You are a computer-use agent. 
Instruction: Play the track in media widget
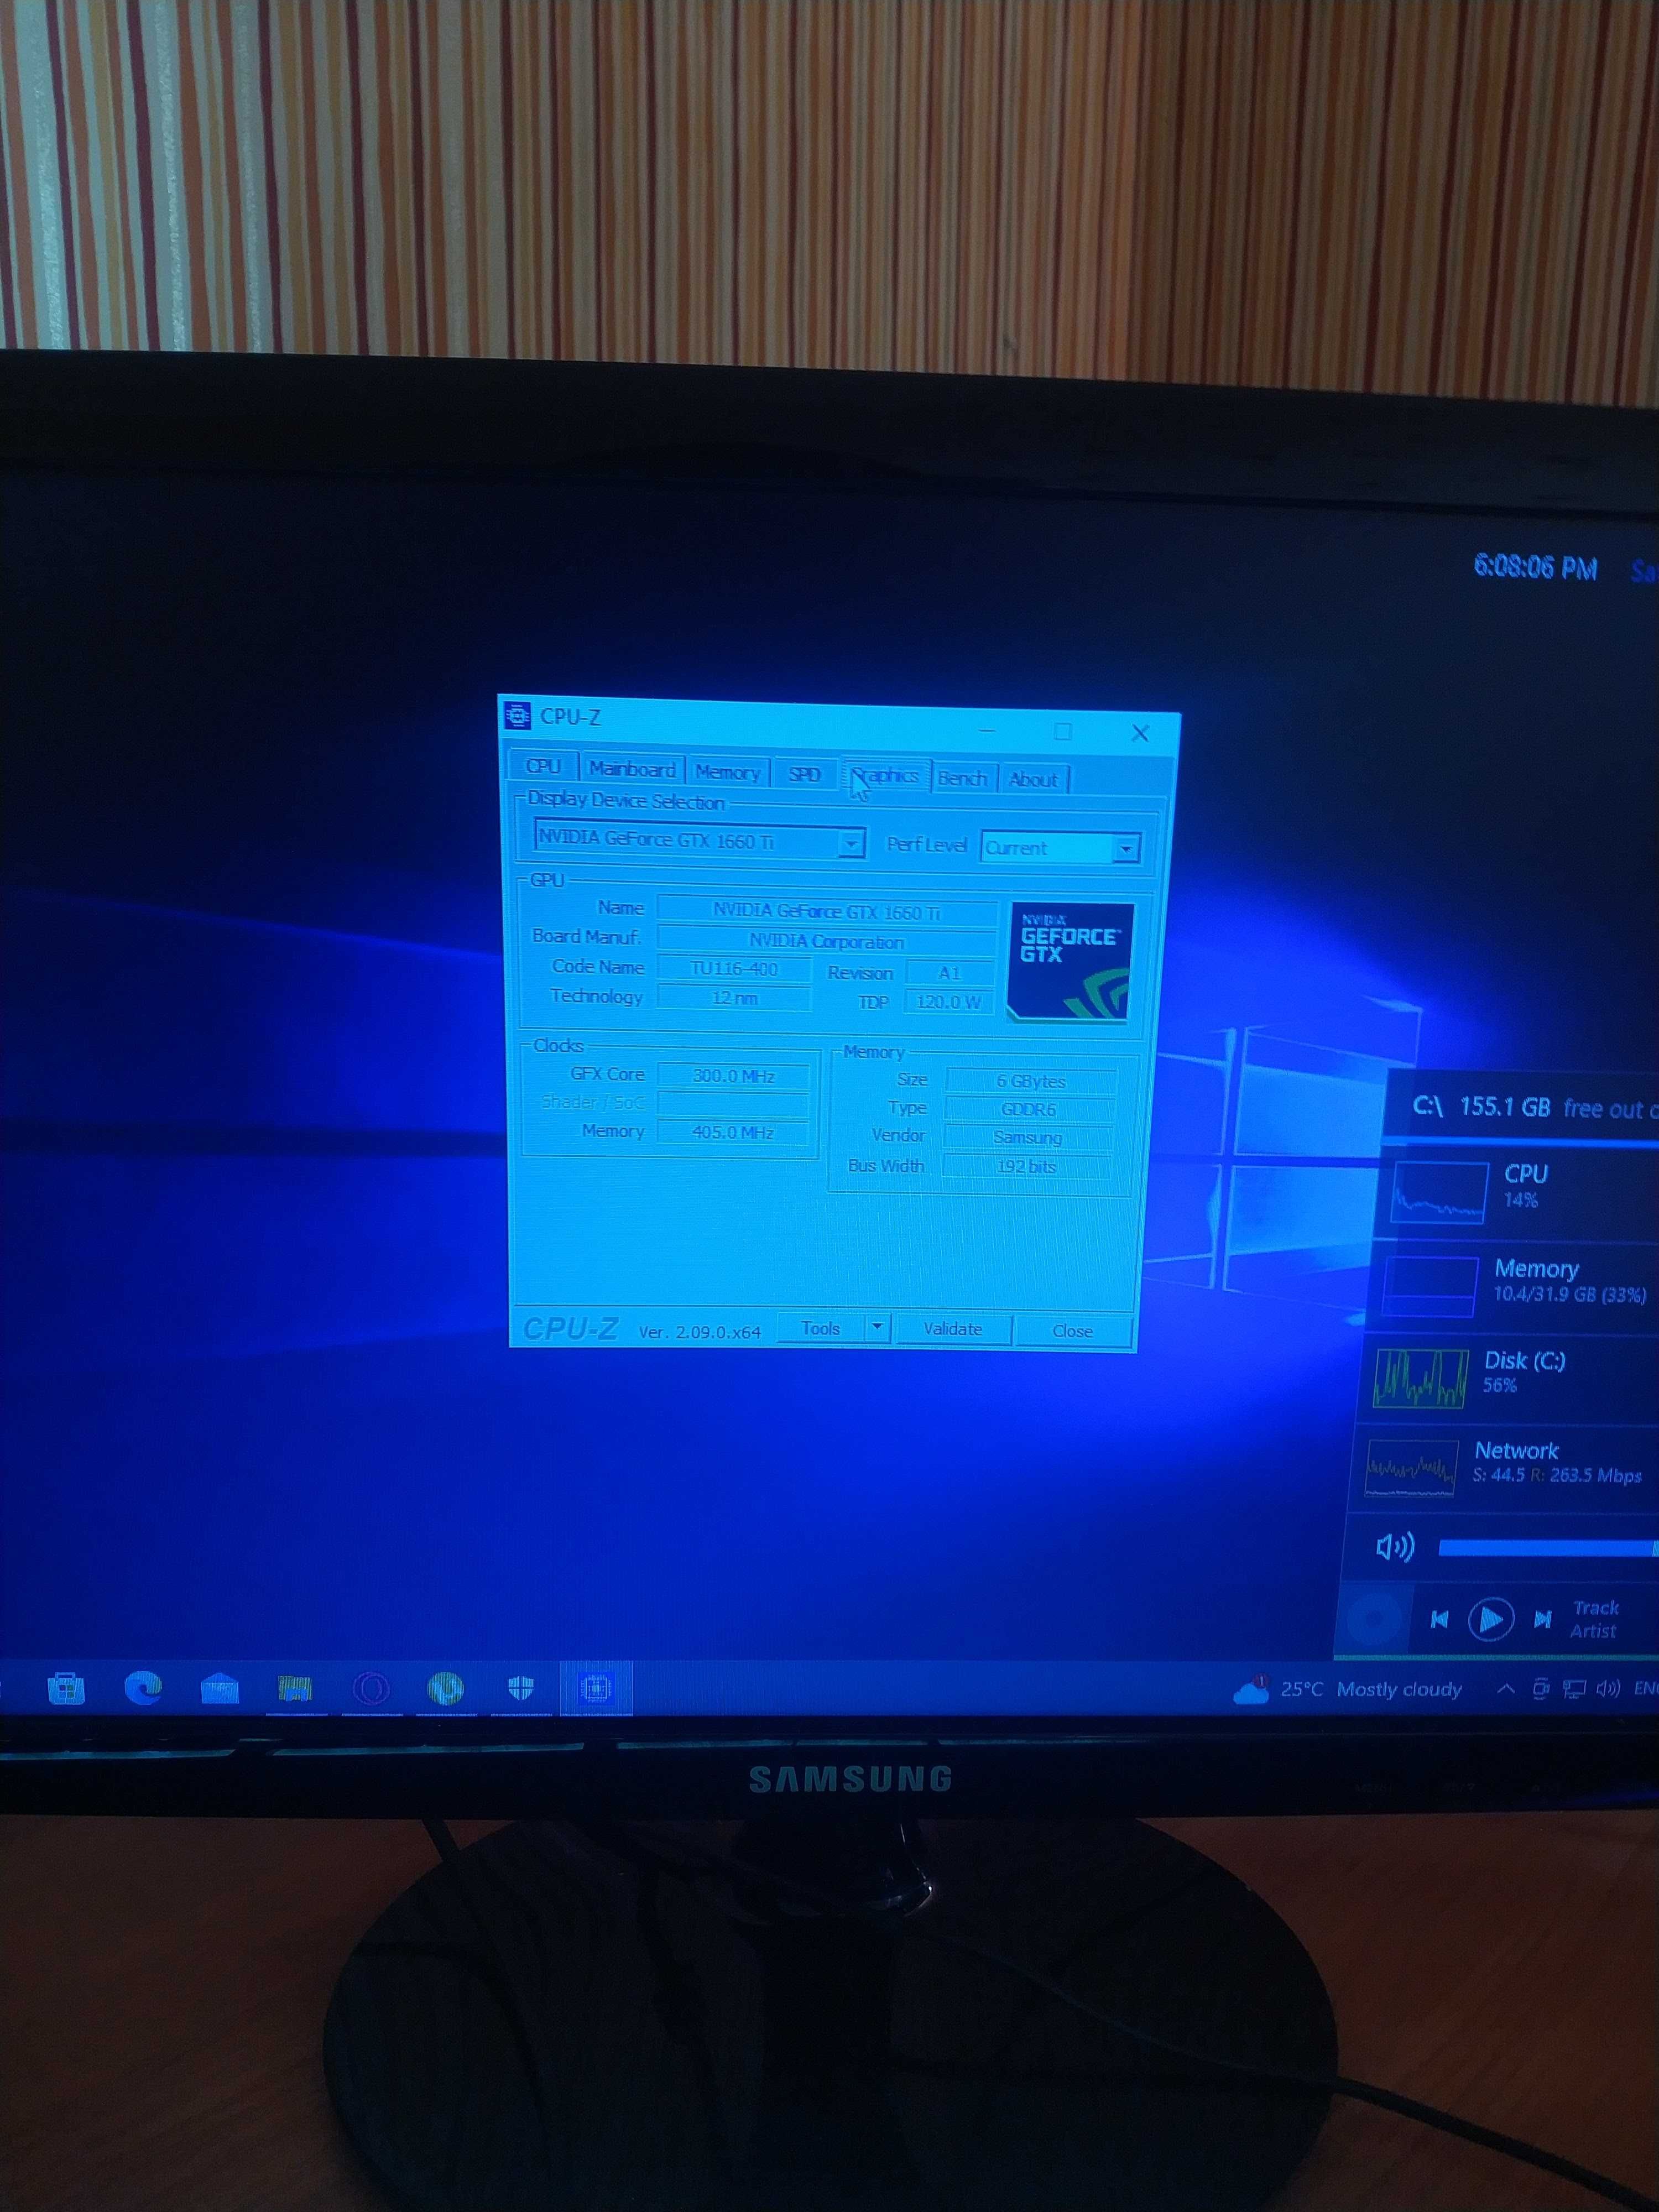pos(1490,1619)
